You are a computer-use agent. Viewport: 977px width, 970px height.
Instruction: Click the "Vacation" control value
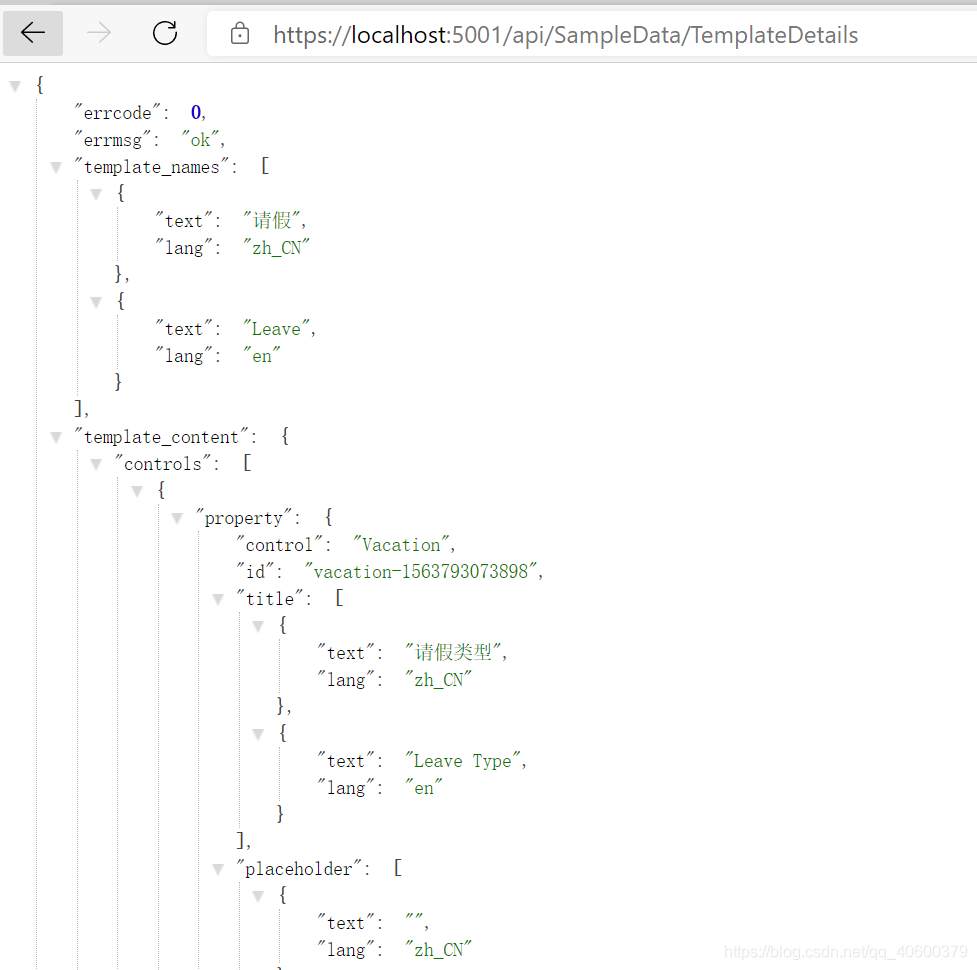coord(401,545)
